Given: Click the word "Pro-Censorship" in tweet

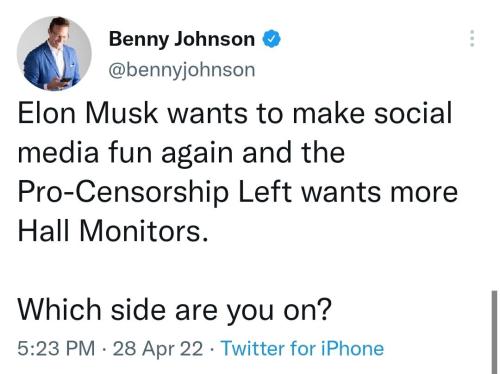Looking at the screenshot, I should click(x=123, y=192).
